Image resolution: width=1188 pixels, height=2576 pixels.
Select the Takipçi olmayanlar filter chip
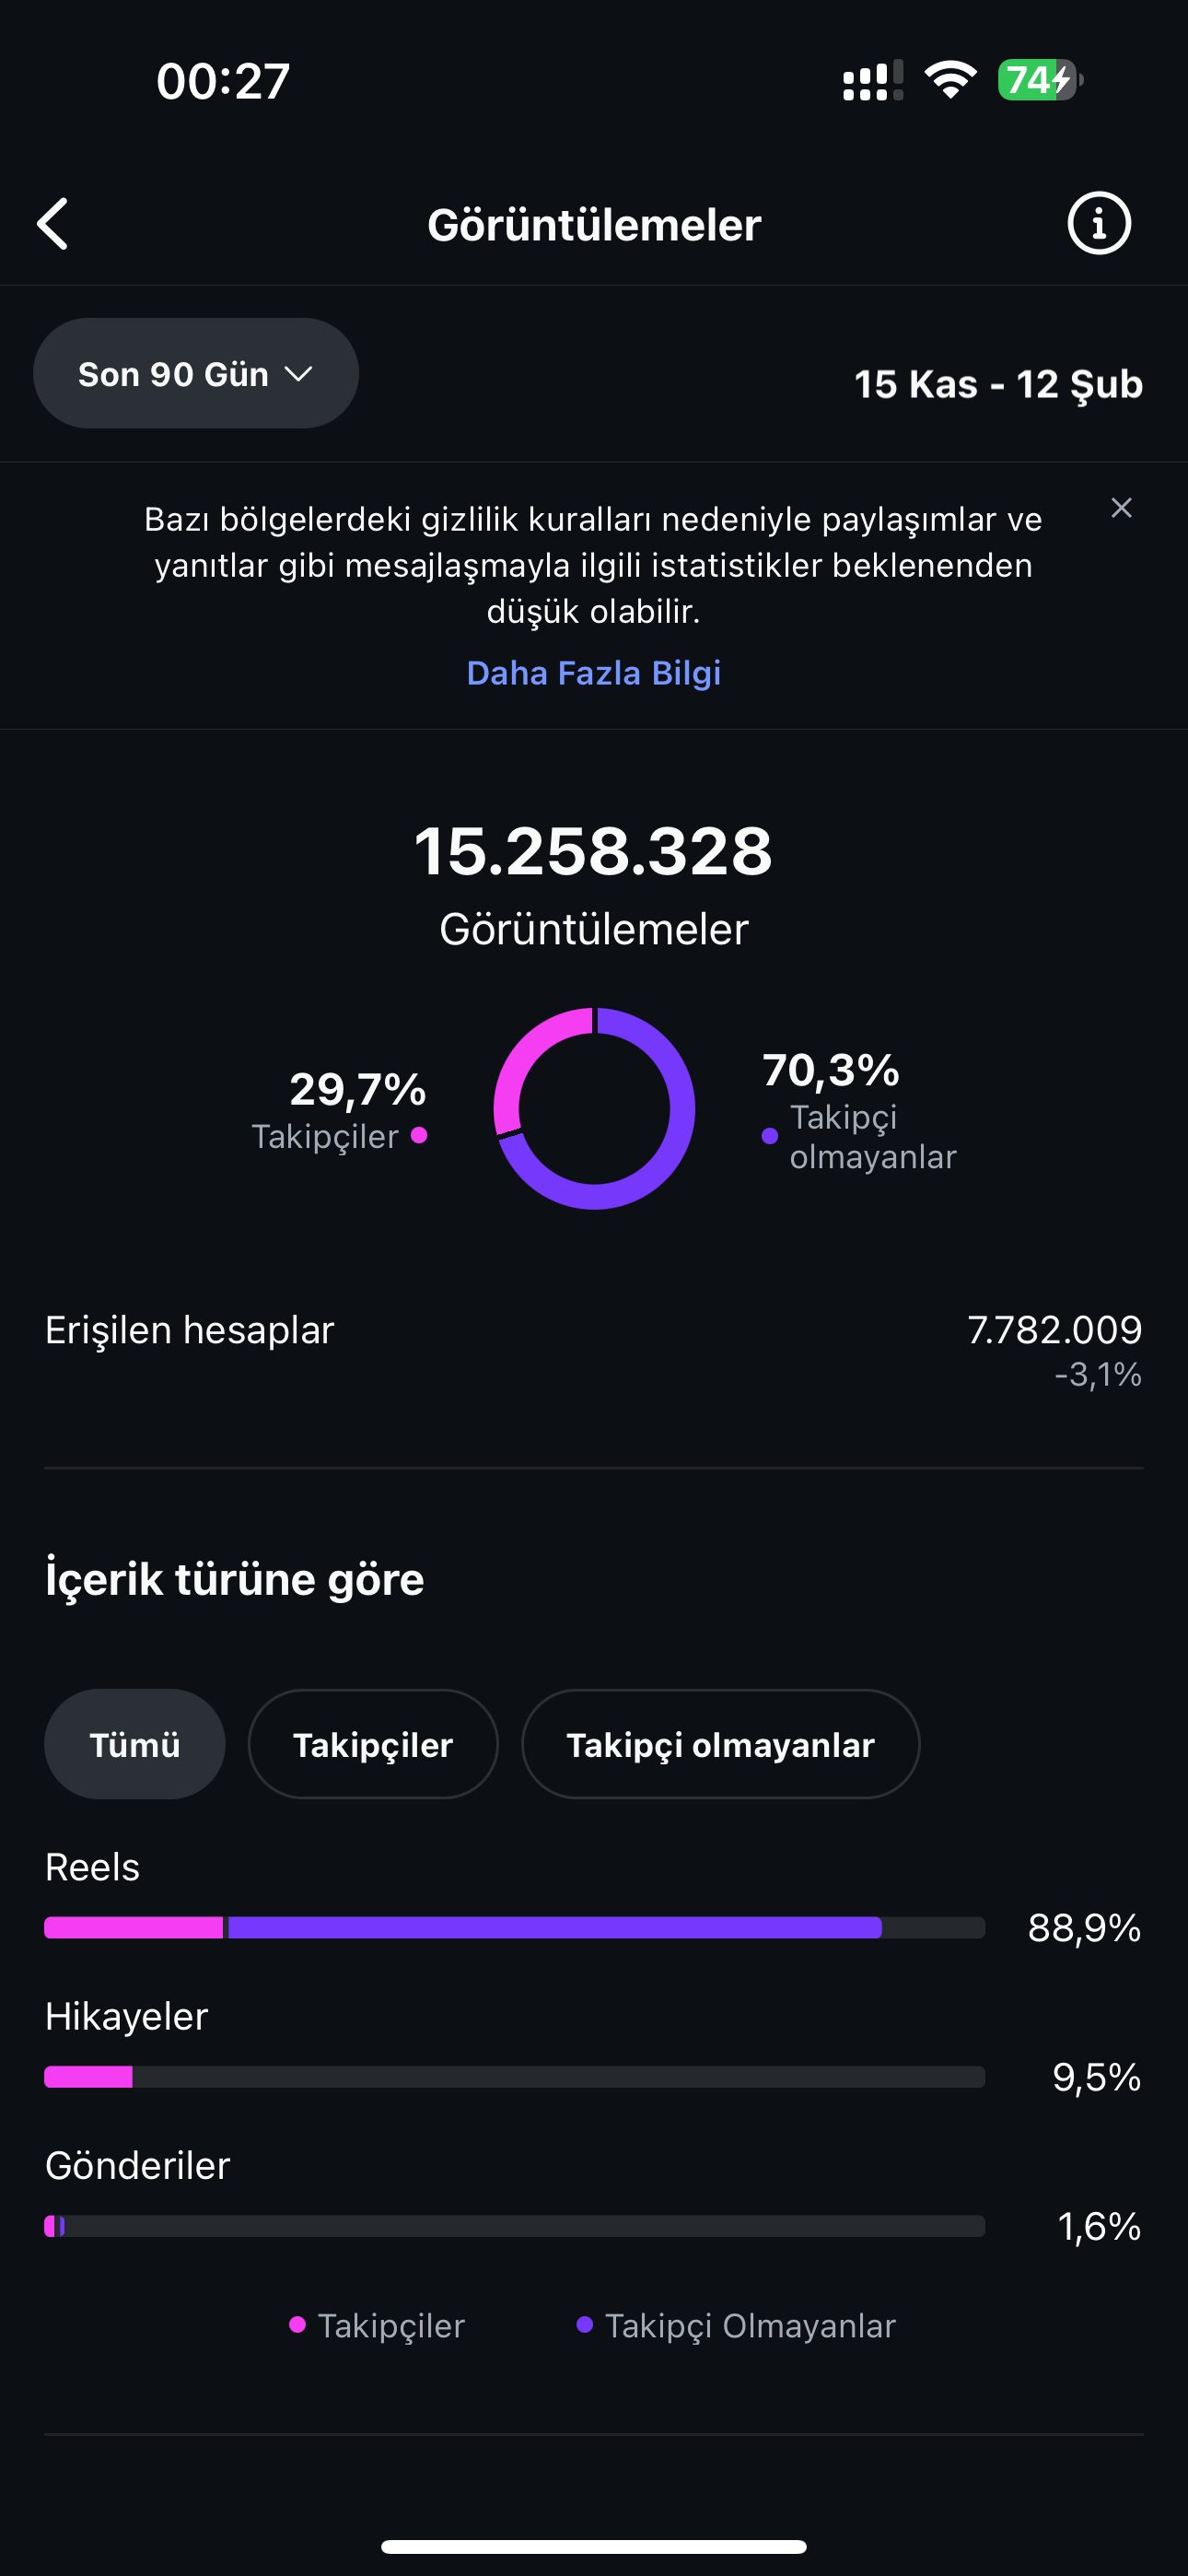point(720,1744)
